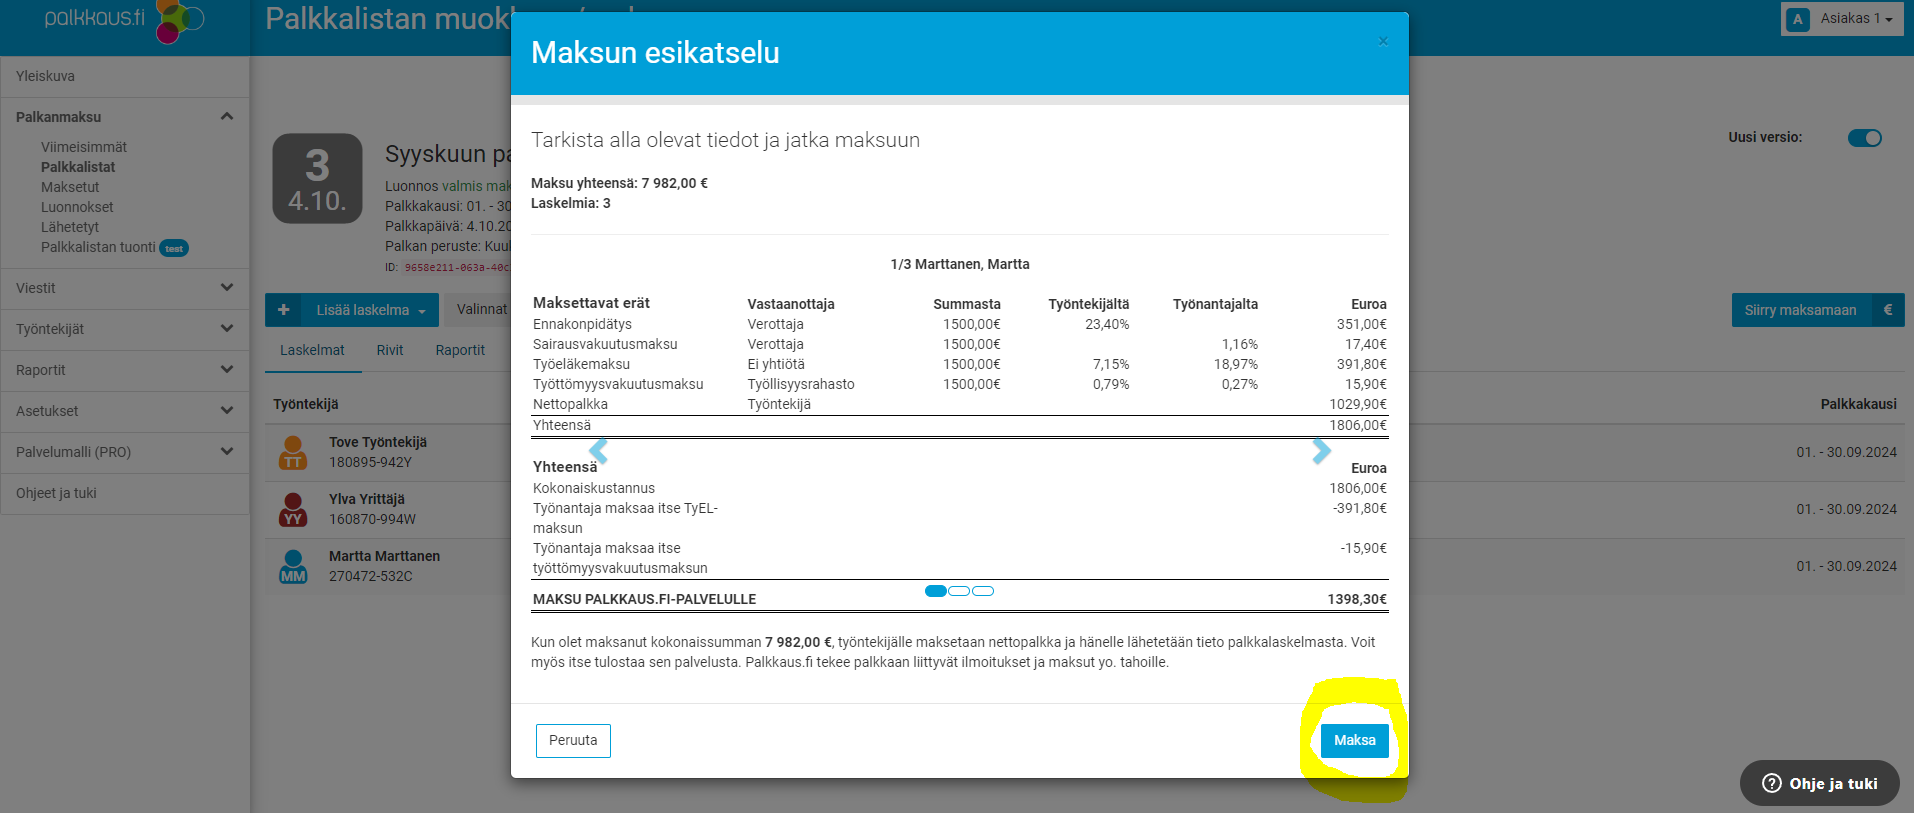The height and width of the screenshot is (813, 1914).
Task: Click the Nettopalkka row label
Action: tap(570, 404)
